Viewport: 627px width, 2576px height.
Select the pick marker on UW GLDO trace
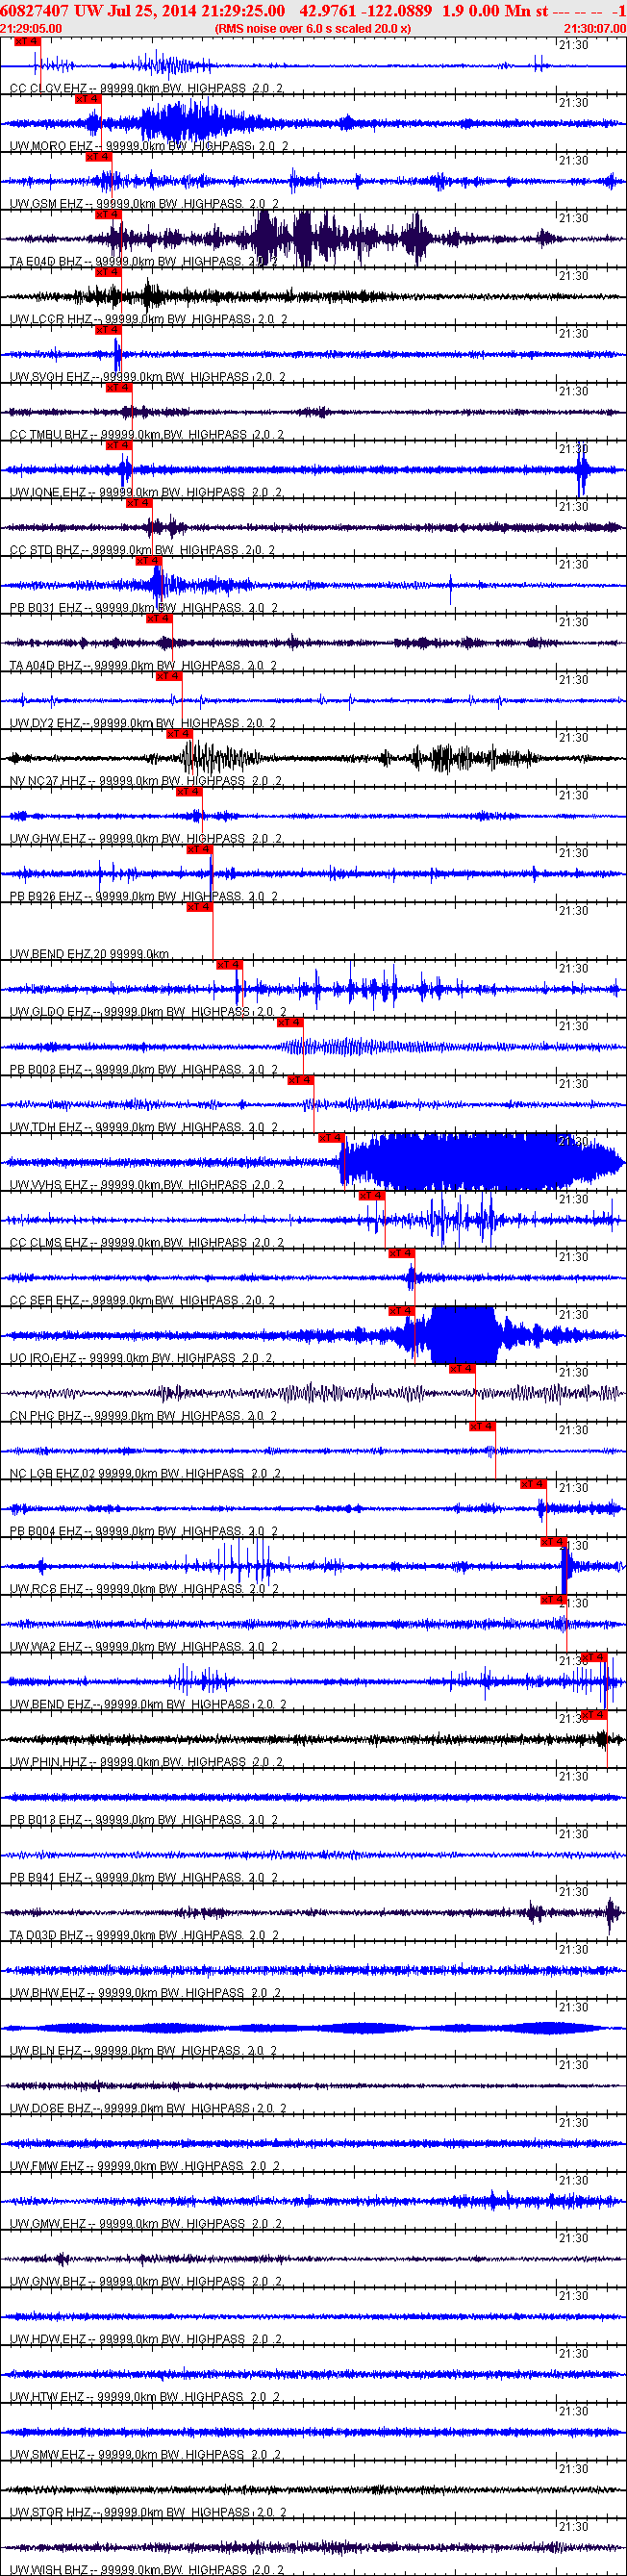point(229,965)
